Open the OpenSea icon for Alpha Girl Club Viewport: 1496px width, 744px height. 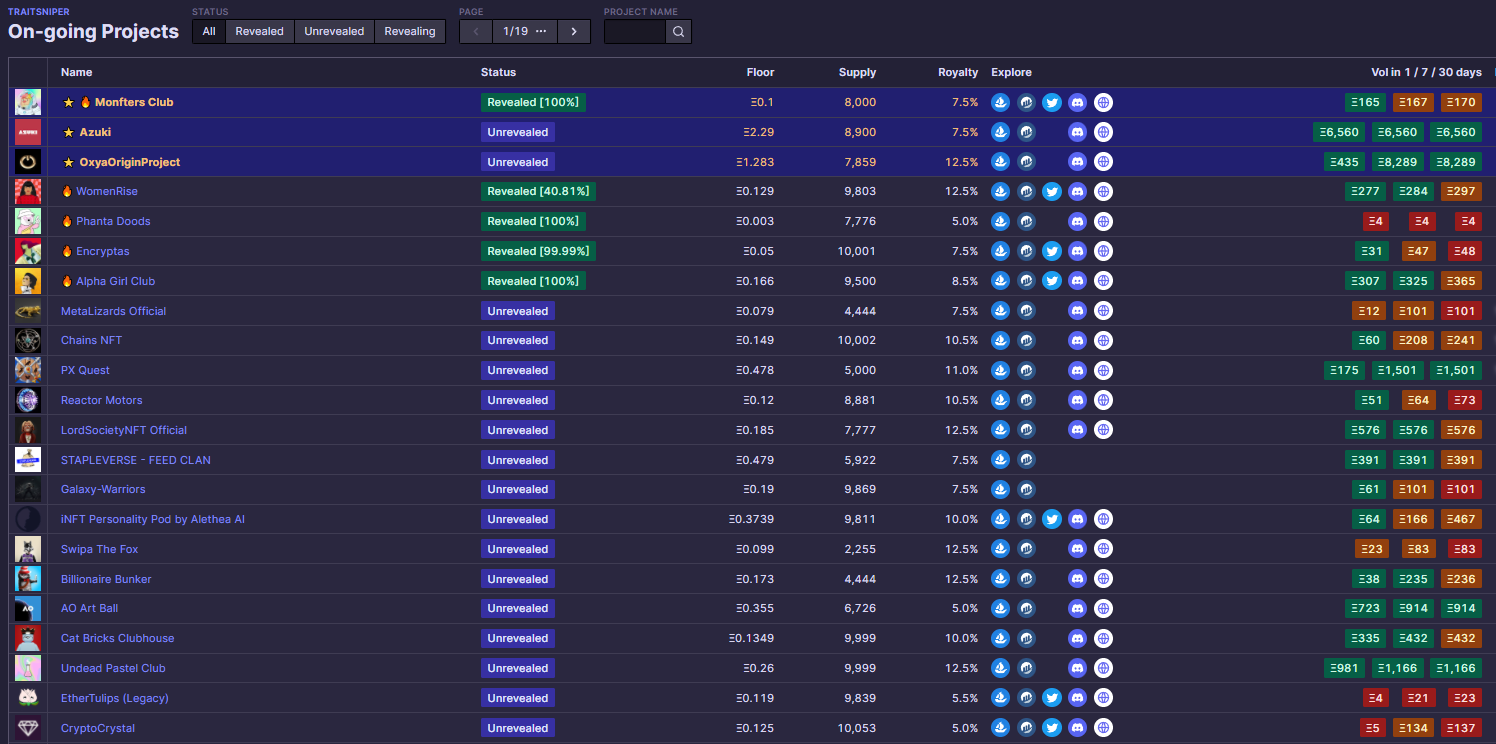1000,281
